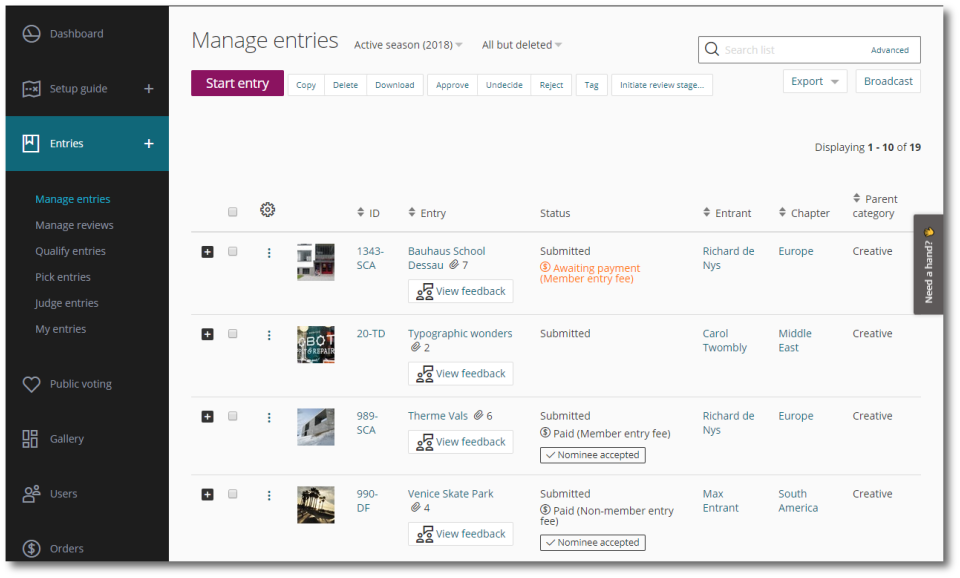Open the Gallery grid icon
The width and height of the screenshot is (960, 578).
[30, 438]
